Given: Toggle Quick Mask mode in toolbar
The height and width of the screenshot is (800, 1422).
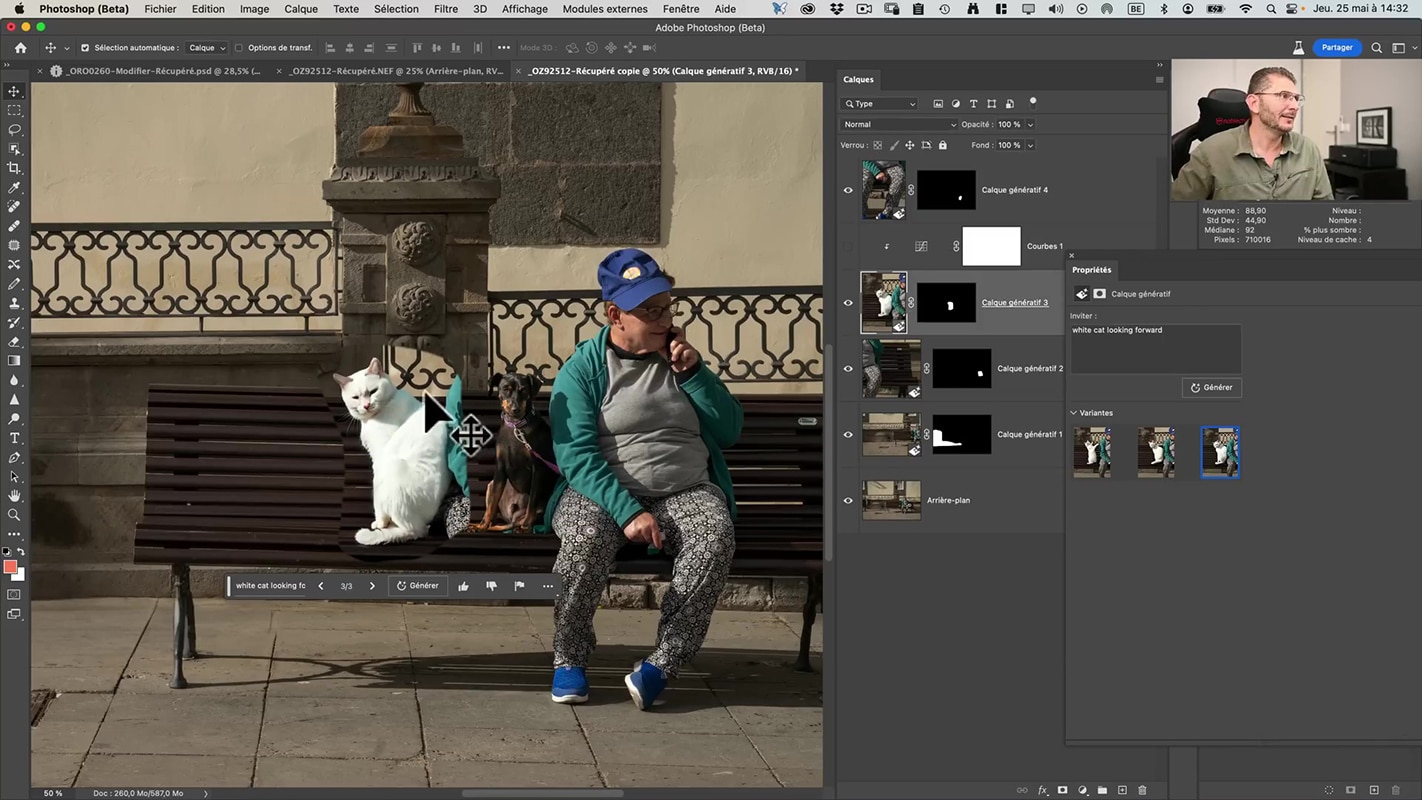Looking at the screenshot, I should click(x=14, y=594).
